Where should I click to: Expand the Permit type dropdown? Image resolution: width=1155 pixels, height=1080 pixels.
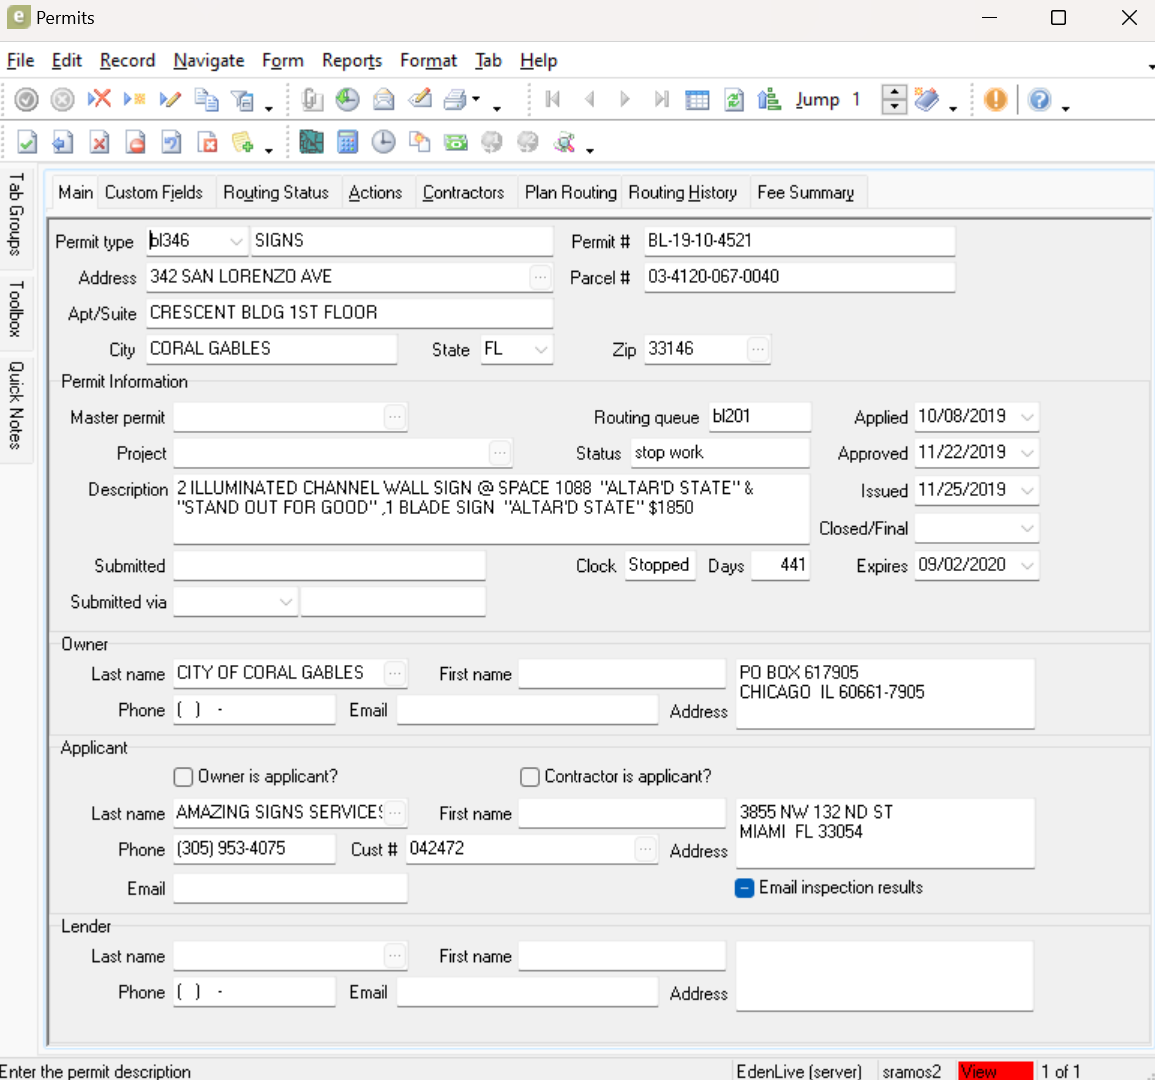(x=236, y=241)
